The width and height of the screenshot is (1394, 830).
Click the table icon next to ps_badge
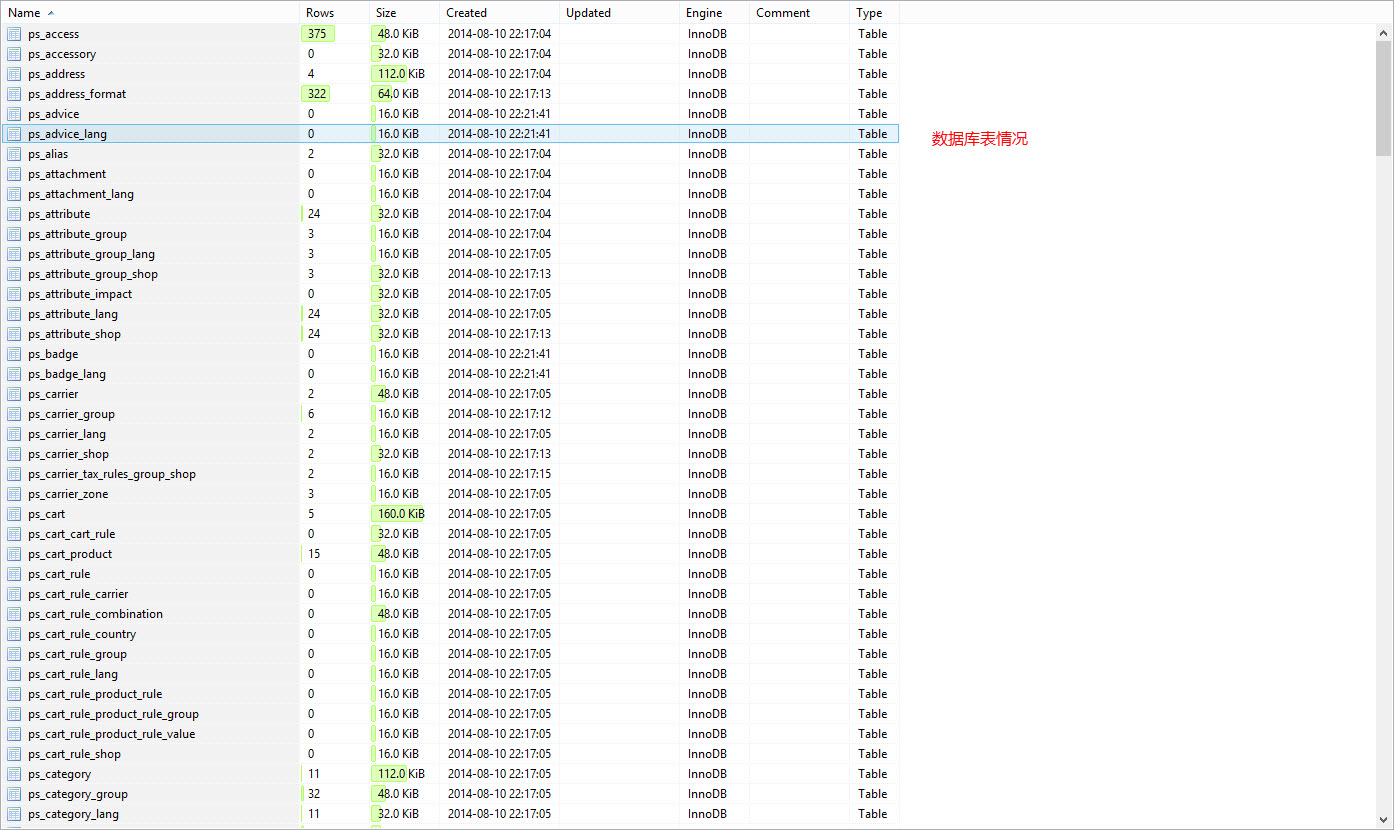coord(14,354)
